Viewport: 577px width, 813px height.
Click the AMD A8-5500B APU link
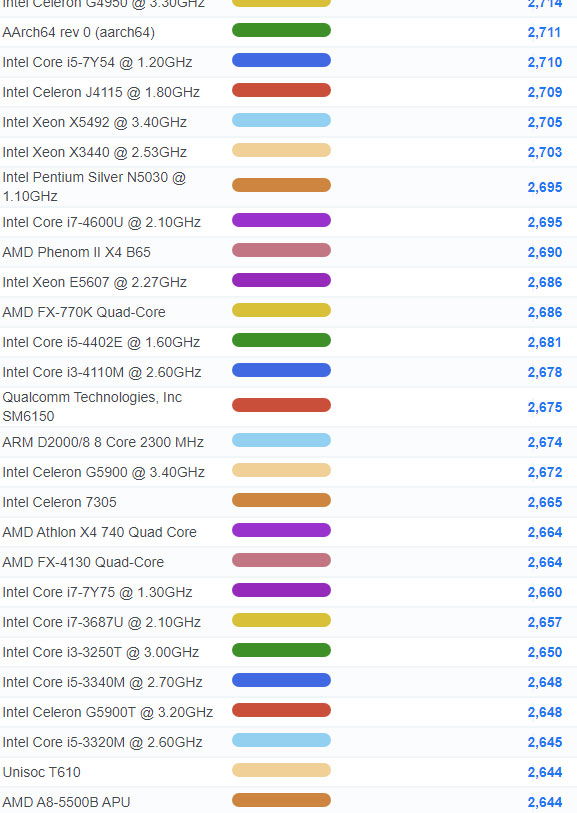[66, 803]
